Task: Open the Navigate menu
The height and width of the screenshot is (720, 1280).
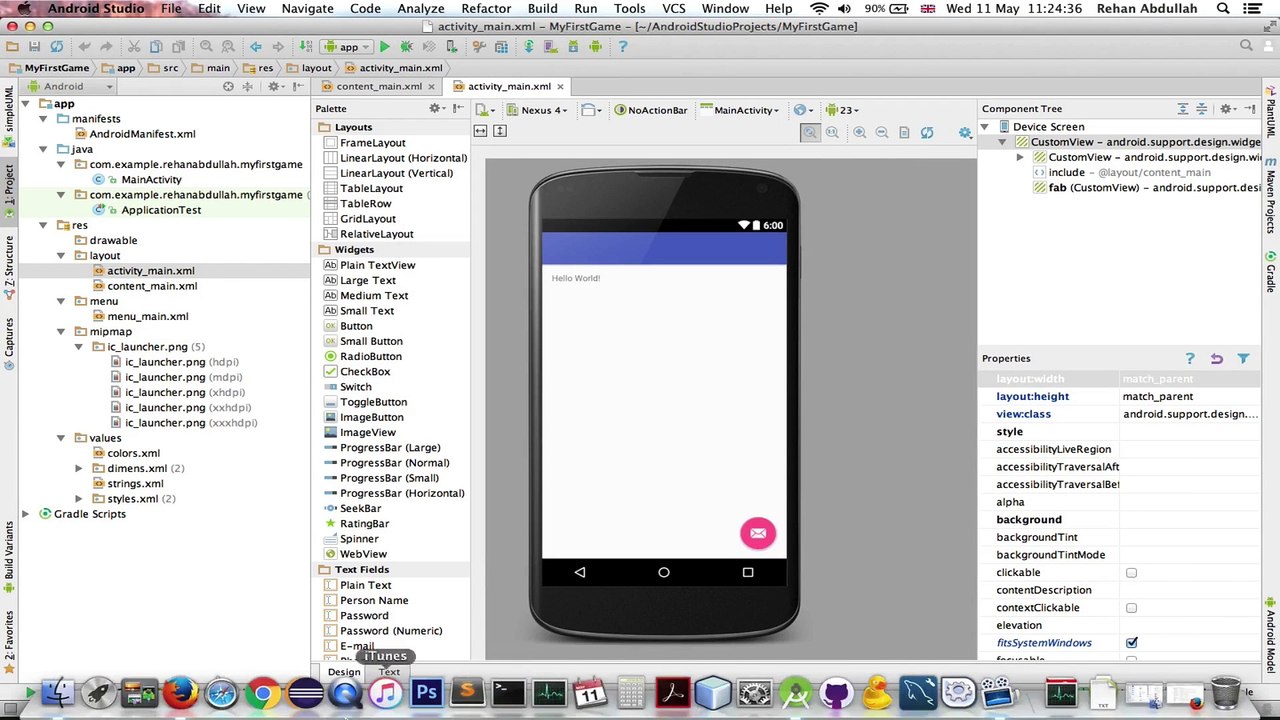Action: tap(308, 9)
